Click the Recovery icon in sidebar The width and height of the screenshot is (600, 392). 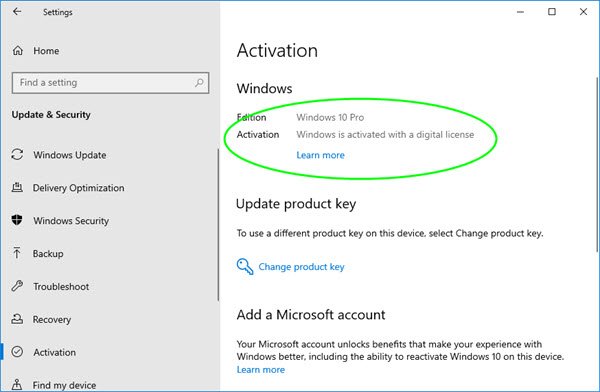[17, 319]
